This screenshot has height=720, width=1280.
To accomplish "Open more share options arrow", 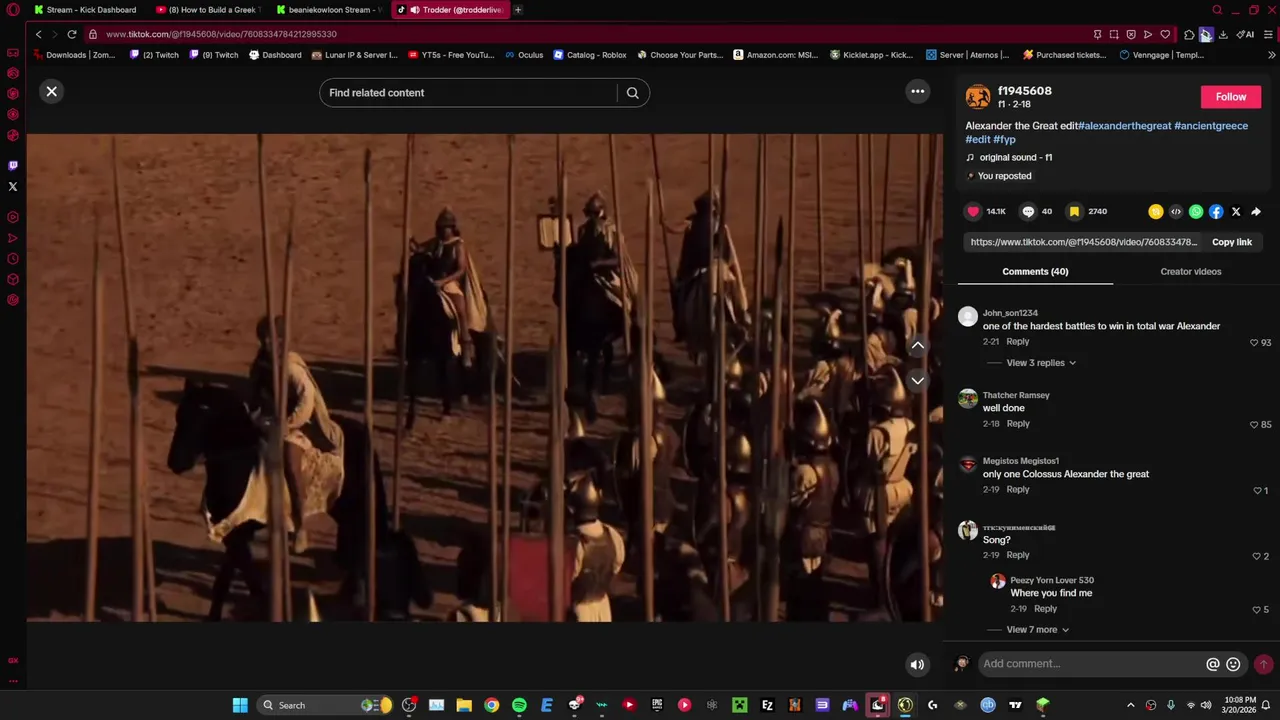I will coord(1256,212).
